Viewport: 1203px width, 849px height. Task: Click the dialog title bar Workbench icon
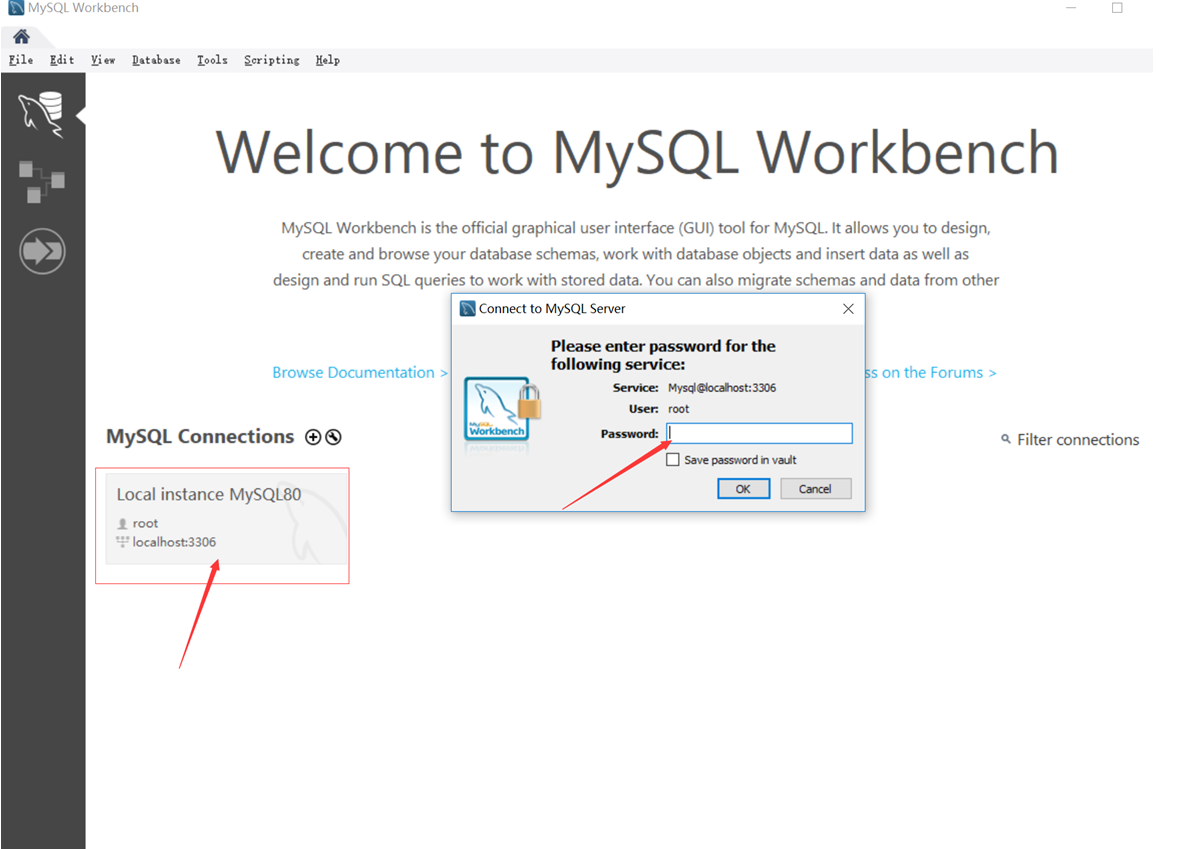click(x=467, y=309)
